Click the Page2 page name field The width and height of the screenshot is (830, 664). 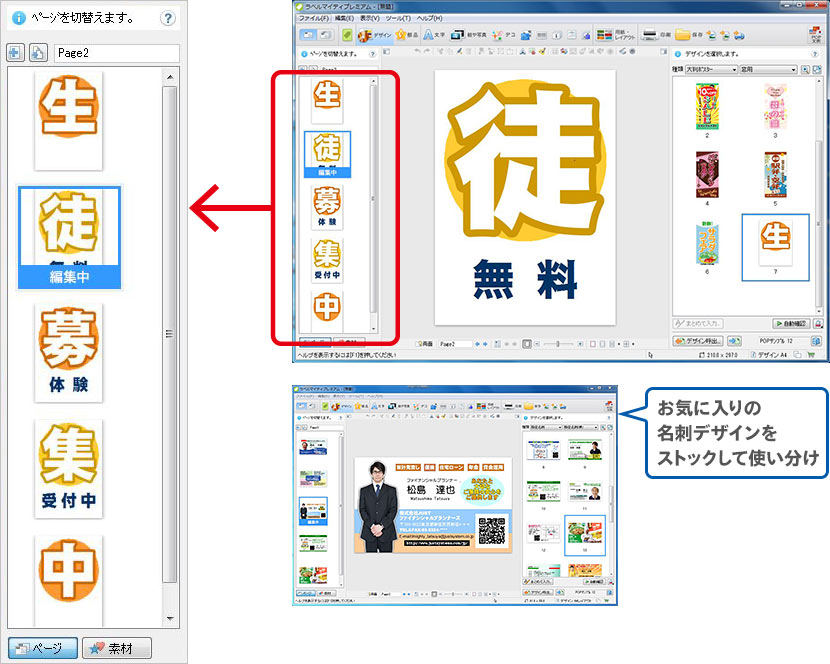tap(116, 53)
